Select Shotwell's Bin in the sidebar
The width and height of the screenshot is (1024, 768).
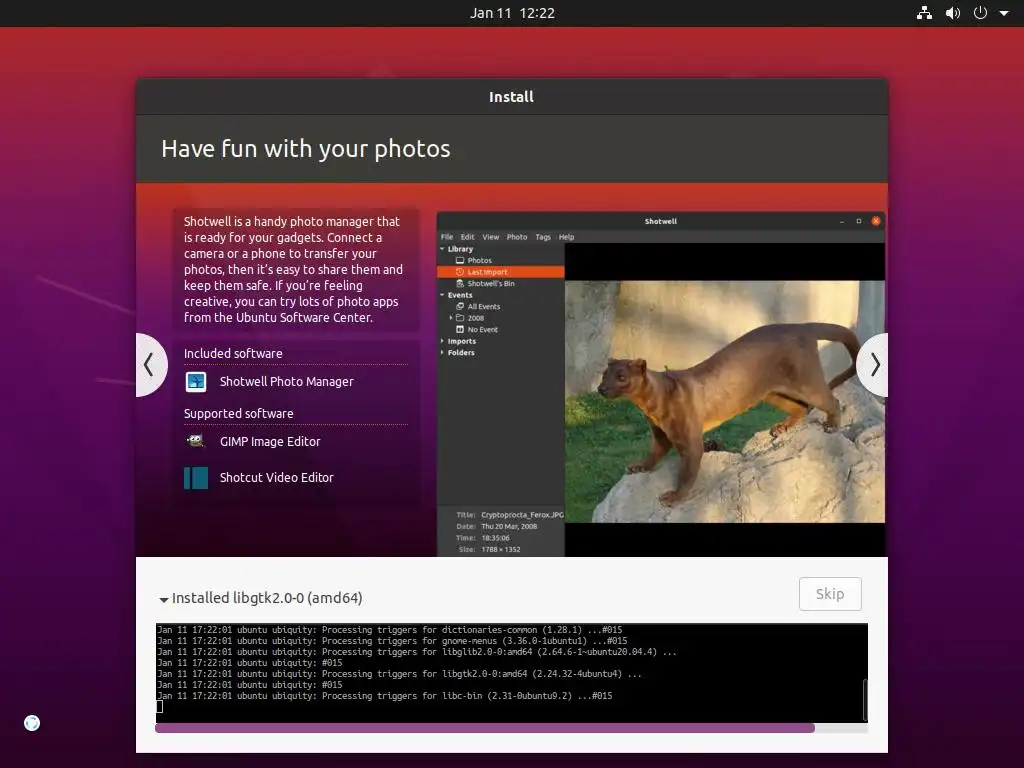[x=490, y=284]
